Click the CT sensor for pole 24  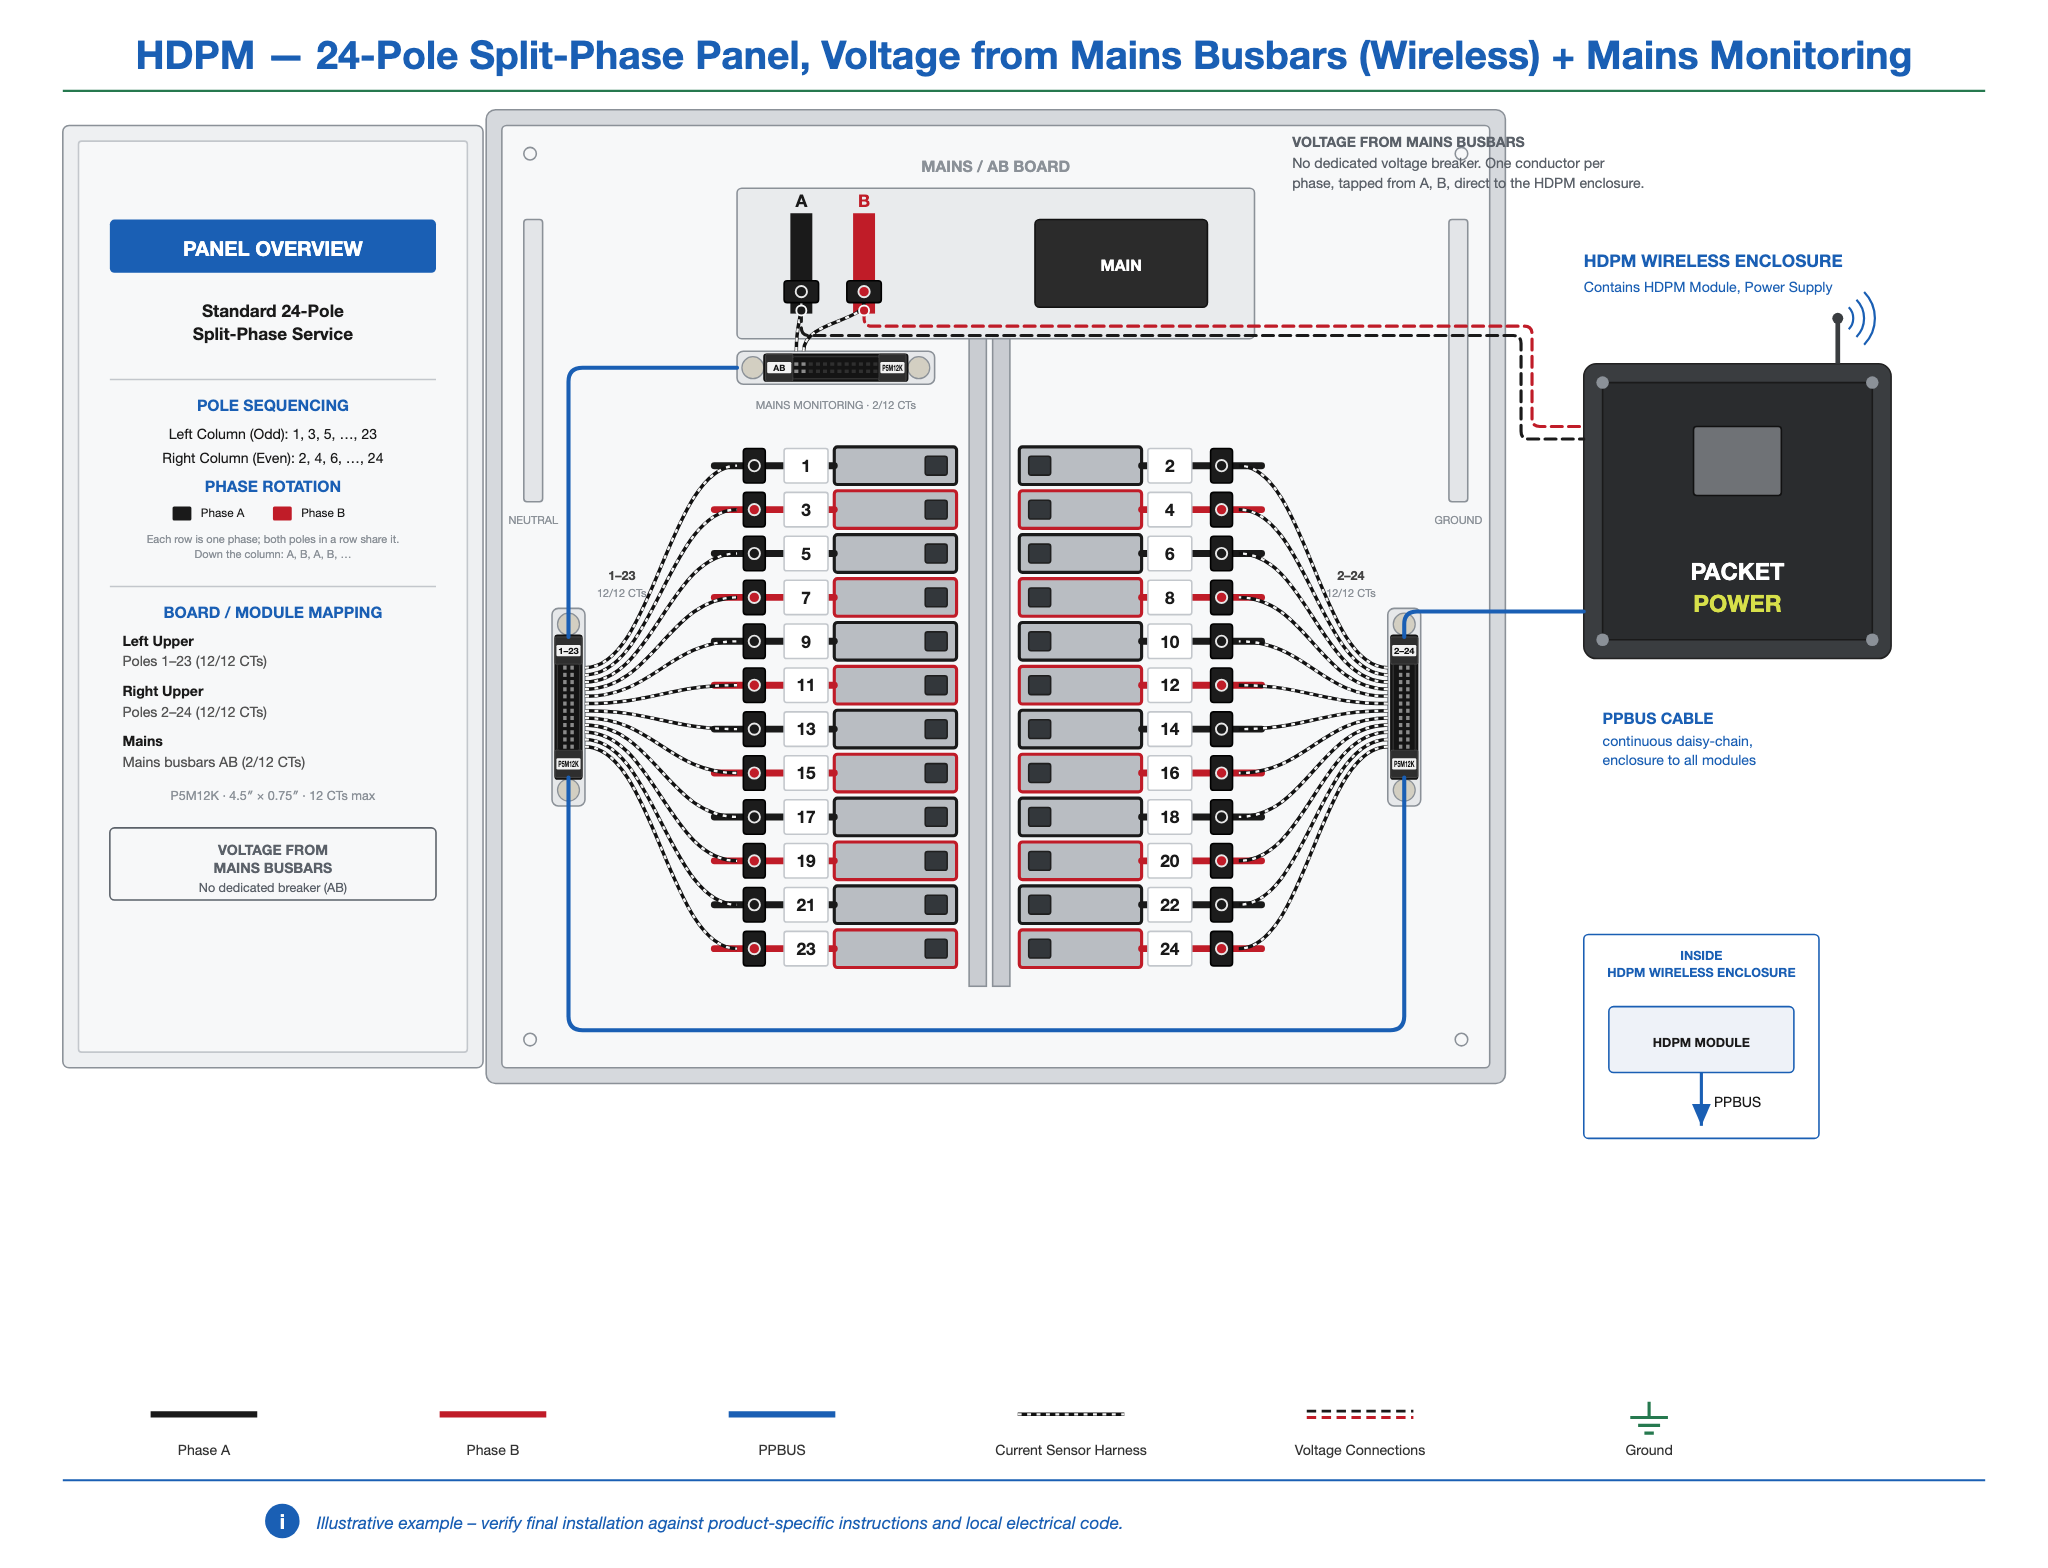tap(1221, 949)
